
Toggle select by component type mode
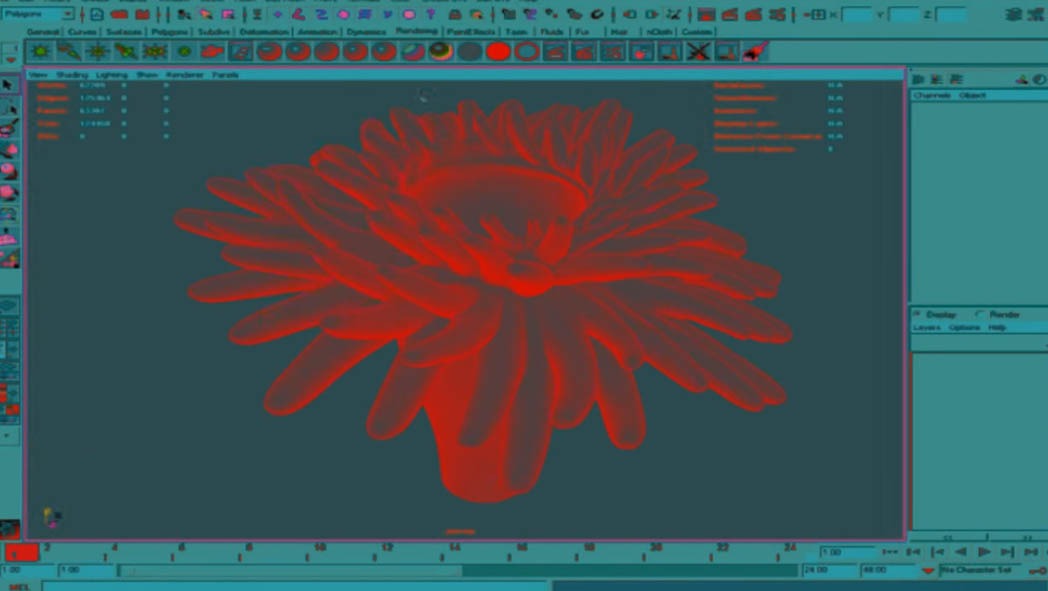(x=228, y=14)
